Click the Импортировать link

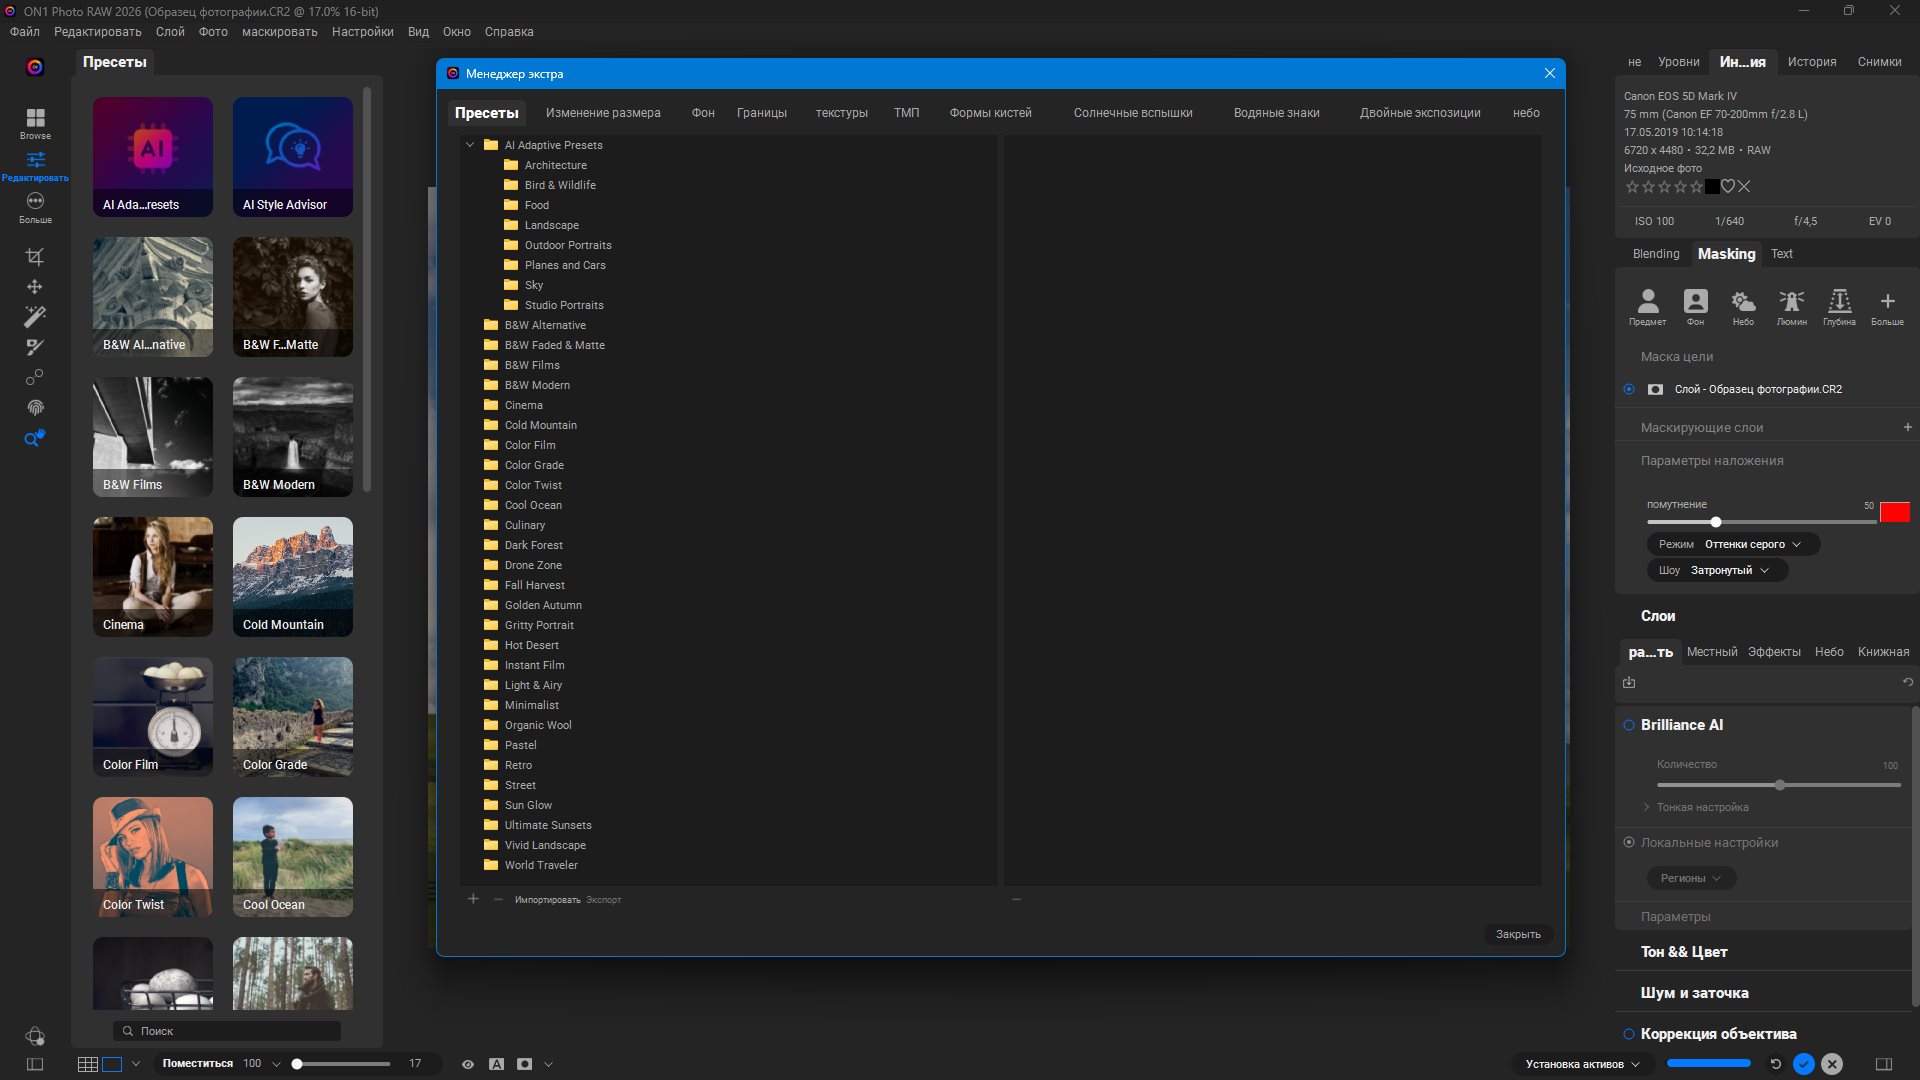tap(547, 900)
